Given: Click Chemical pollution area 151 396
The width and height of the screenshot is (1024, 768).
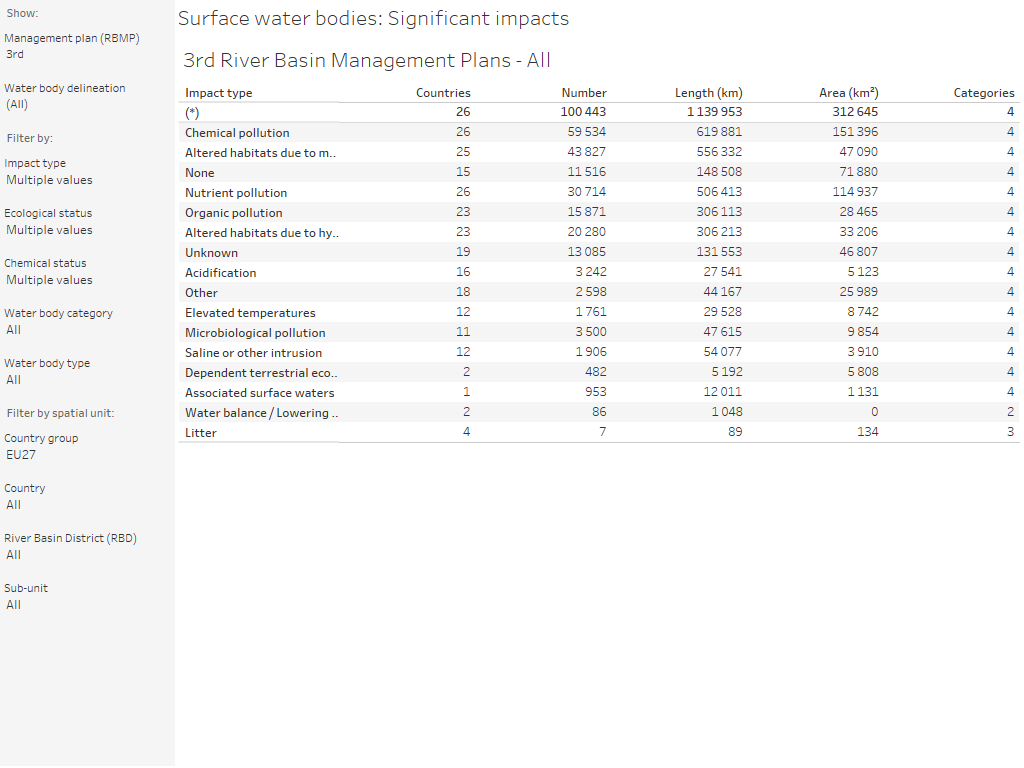Looking at the screenshot, I should pyautogui.click(x=855, y=133).
